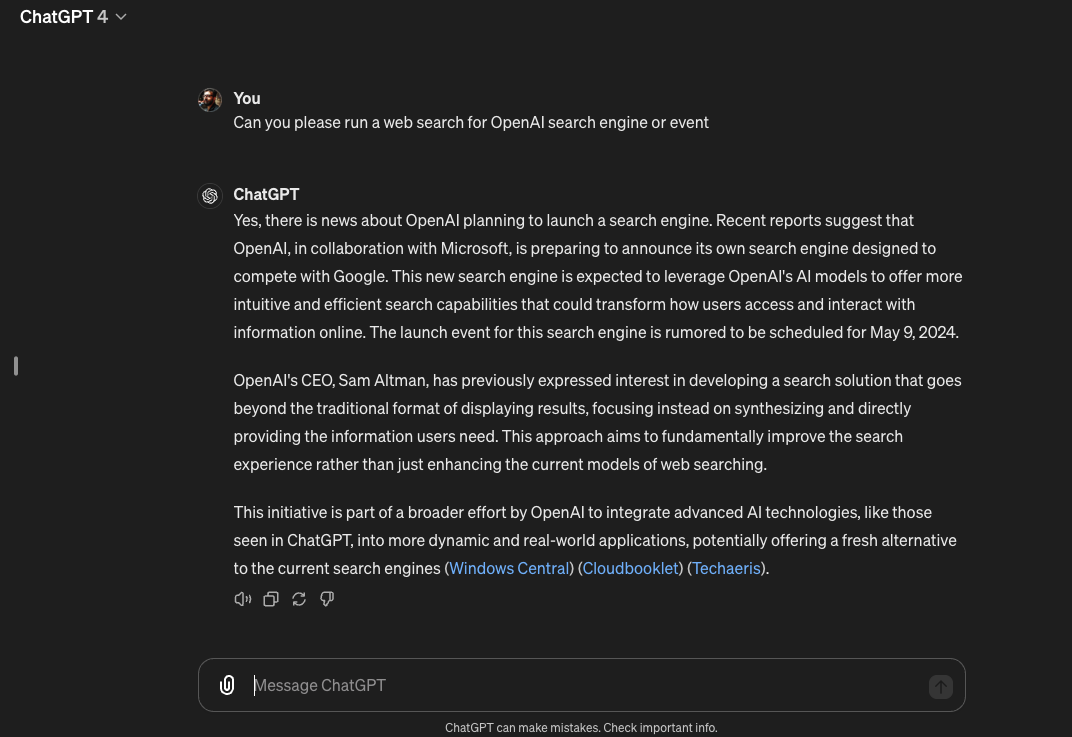Mark the response with thumbs down

tap(326, 599)
